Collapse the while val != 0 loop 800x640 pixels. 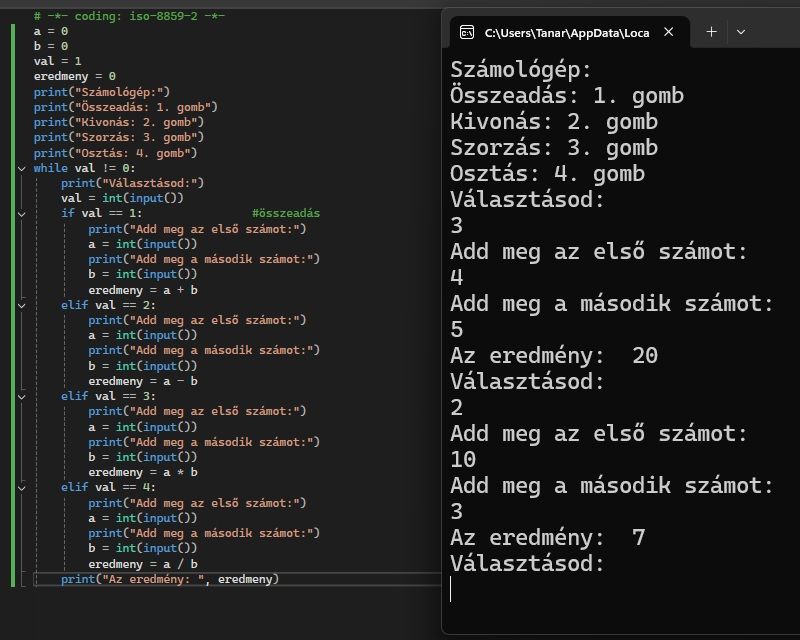click(23, 168)
